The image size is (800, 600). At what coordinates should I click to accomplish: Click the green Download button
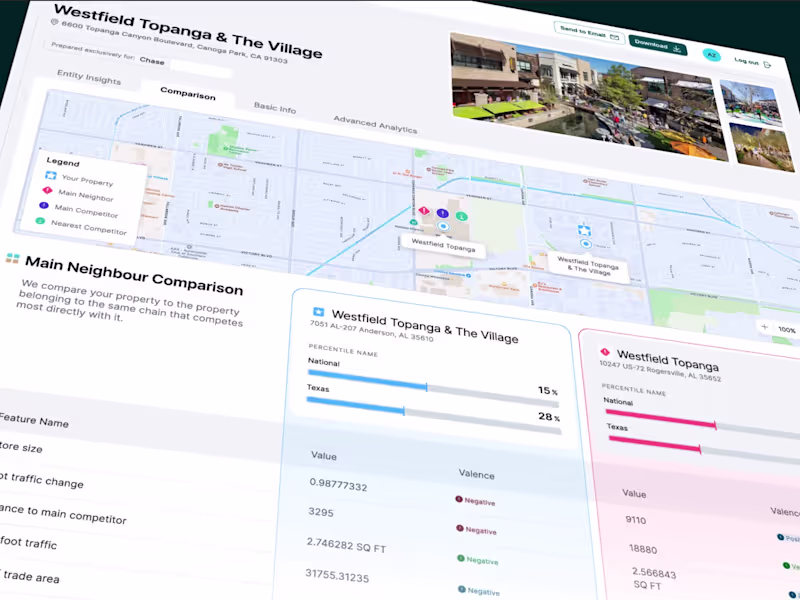[x=657, y=45]
